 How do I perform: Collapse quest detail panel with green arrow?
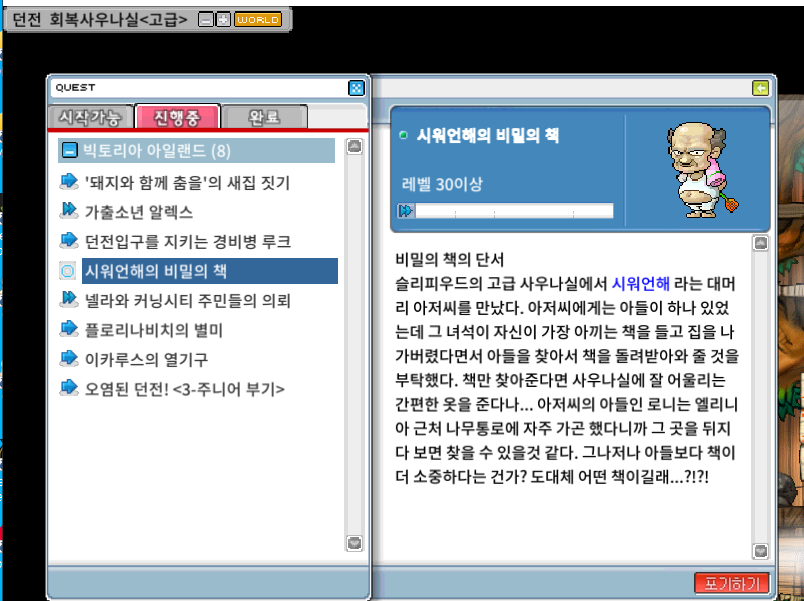pyautogui.click(x=760, y=88)
